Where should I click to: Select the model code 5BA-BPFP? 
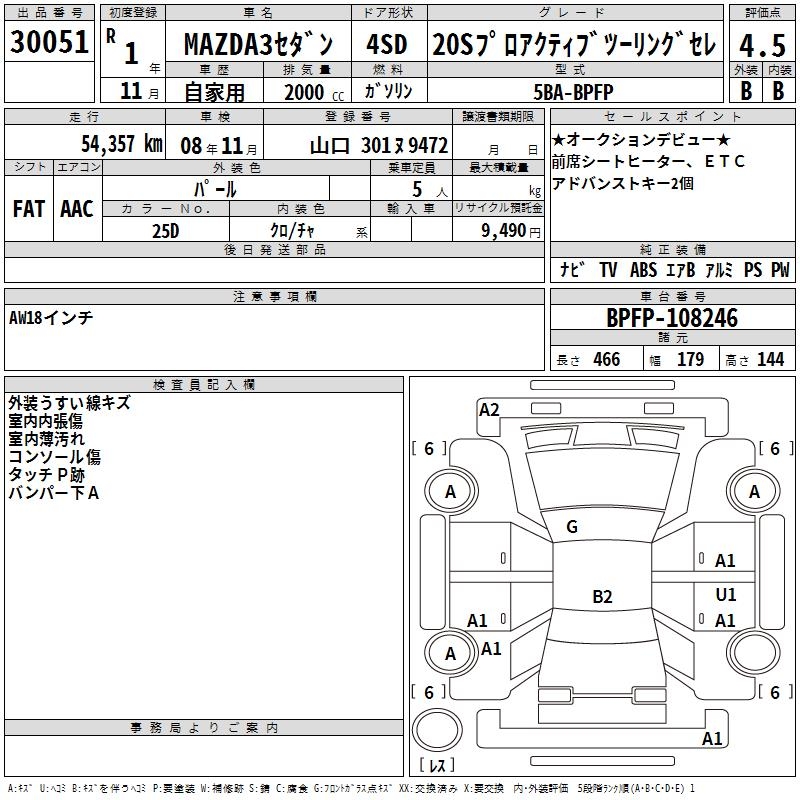click(573, 92)
